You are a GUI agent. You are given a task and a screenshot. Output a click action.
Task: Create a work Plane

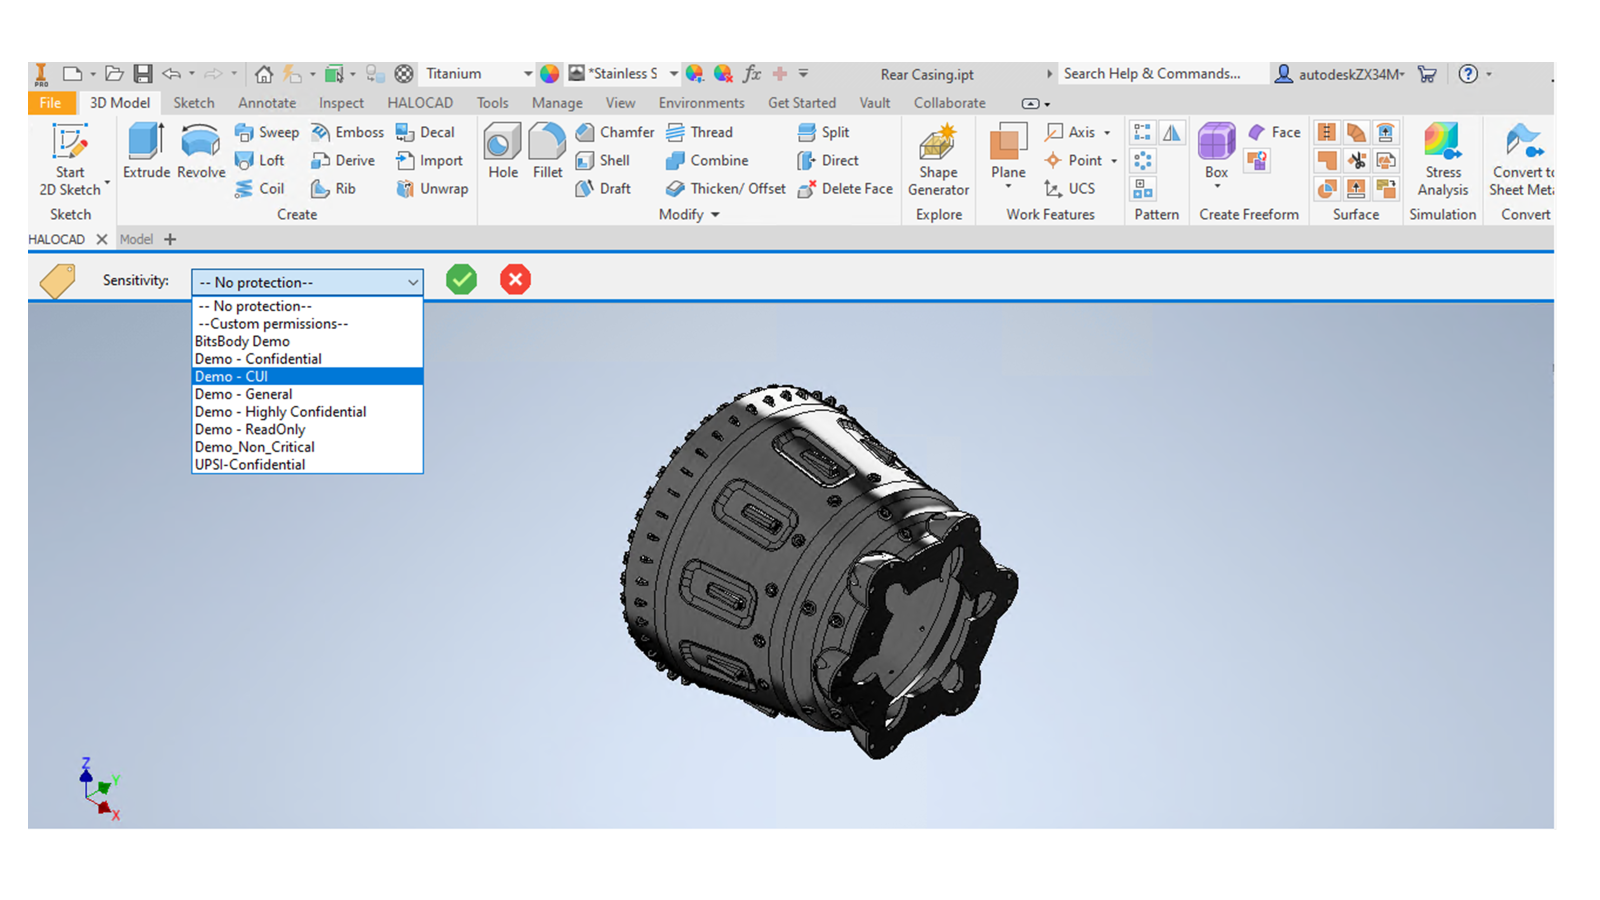[1008, 156]
